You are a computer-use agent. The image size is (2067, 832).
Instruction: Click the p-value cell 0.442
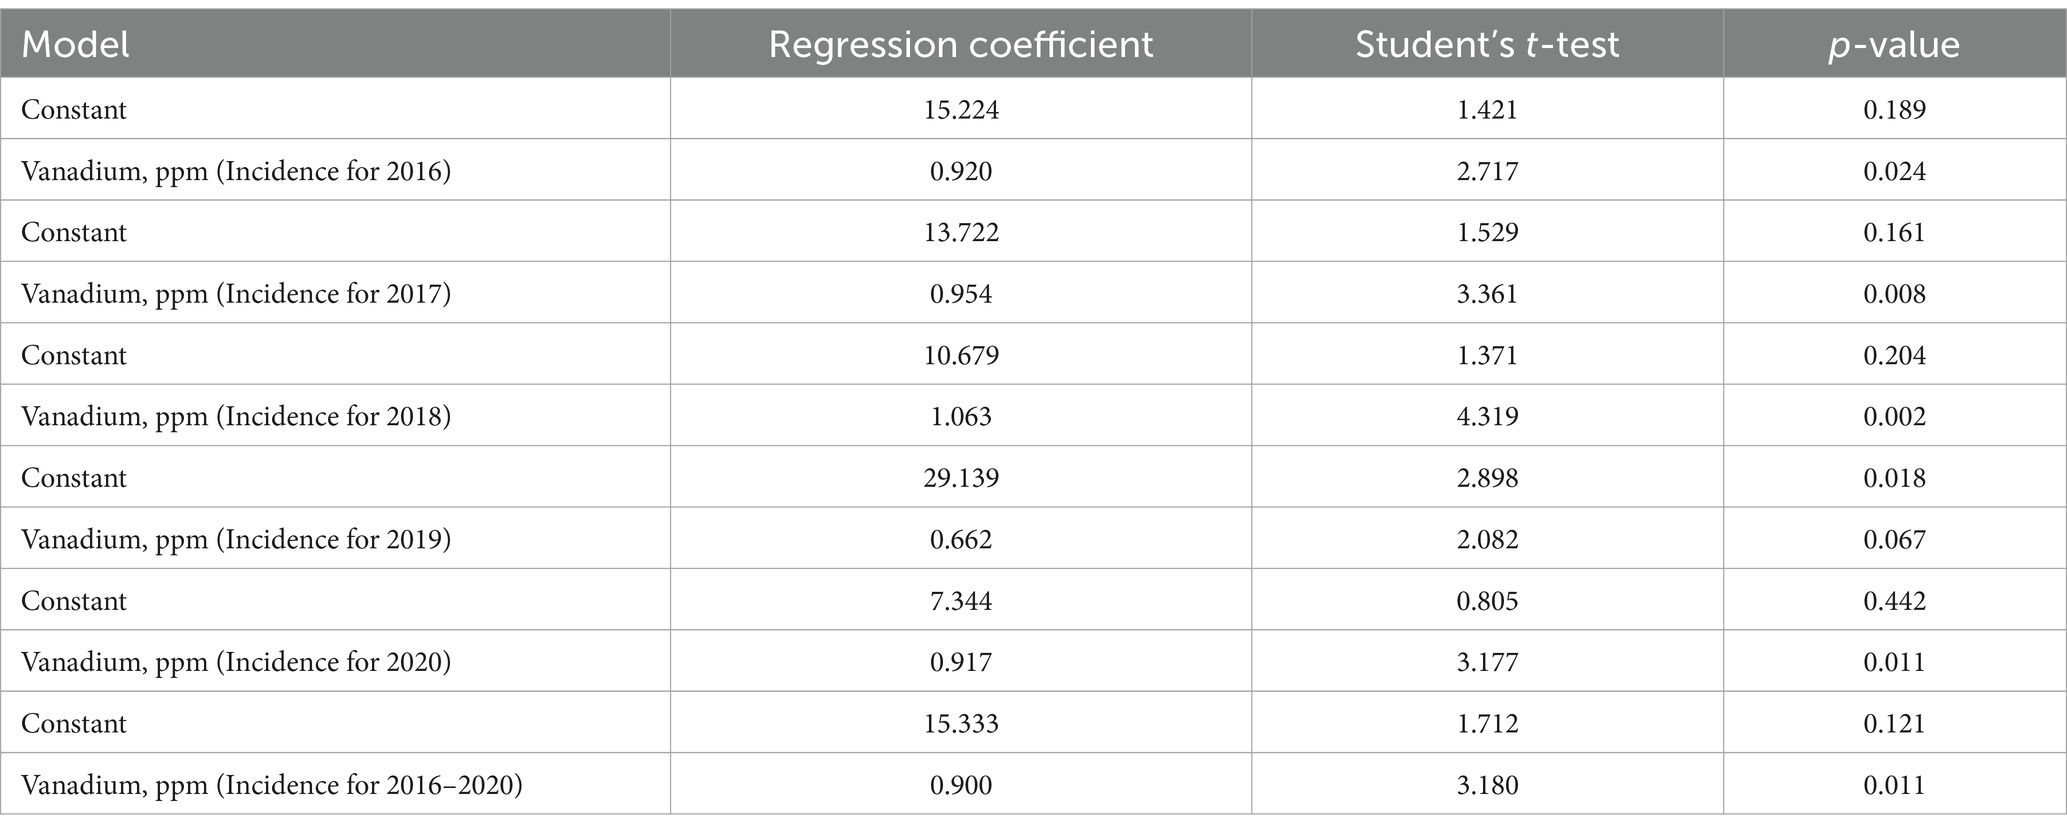coord(1895,601)
